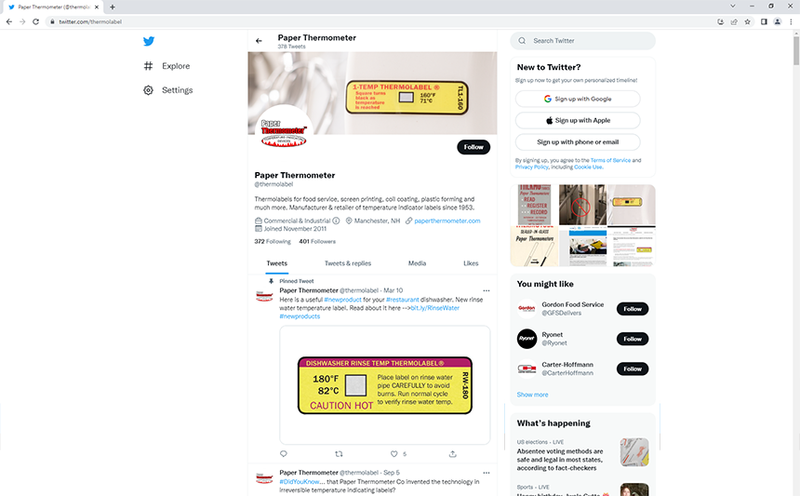This screenshot has width=800, height=496.
Task: Open Settings gear in the sidebar
Action: [x=168, y=90]
